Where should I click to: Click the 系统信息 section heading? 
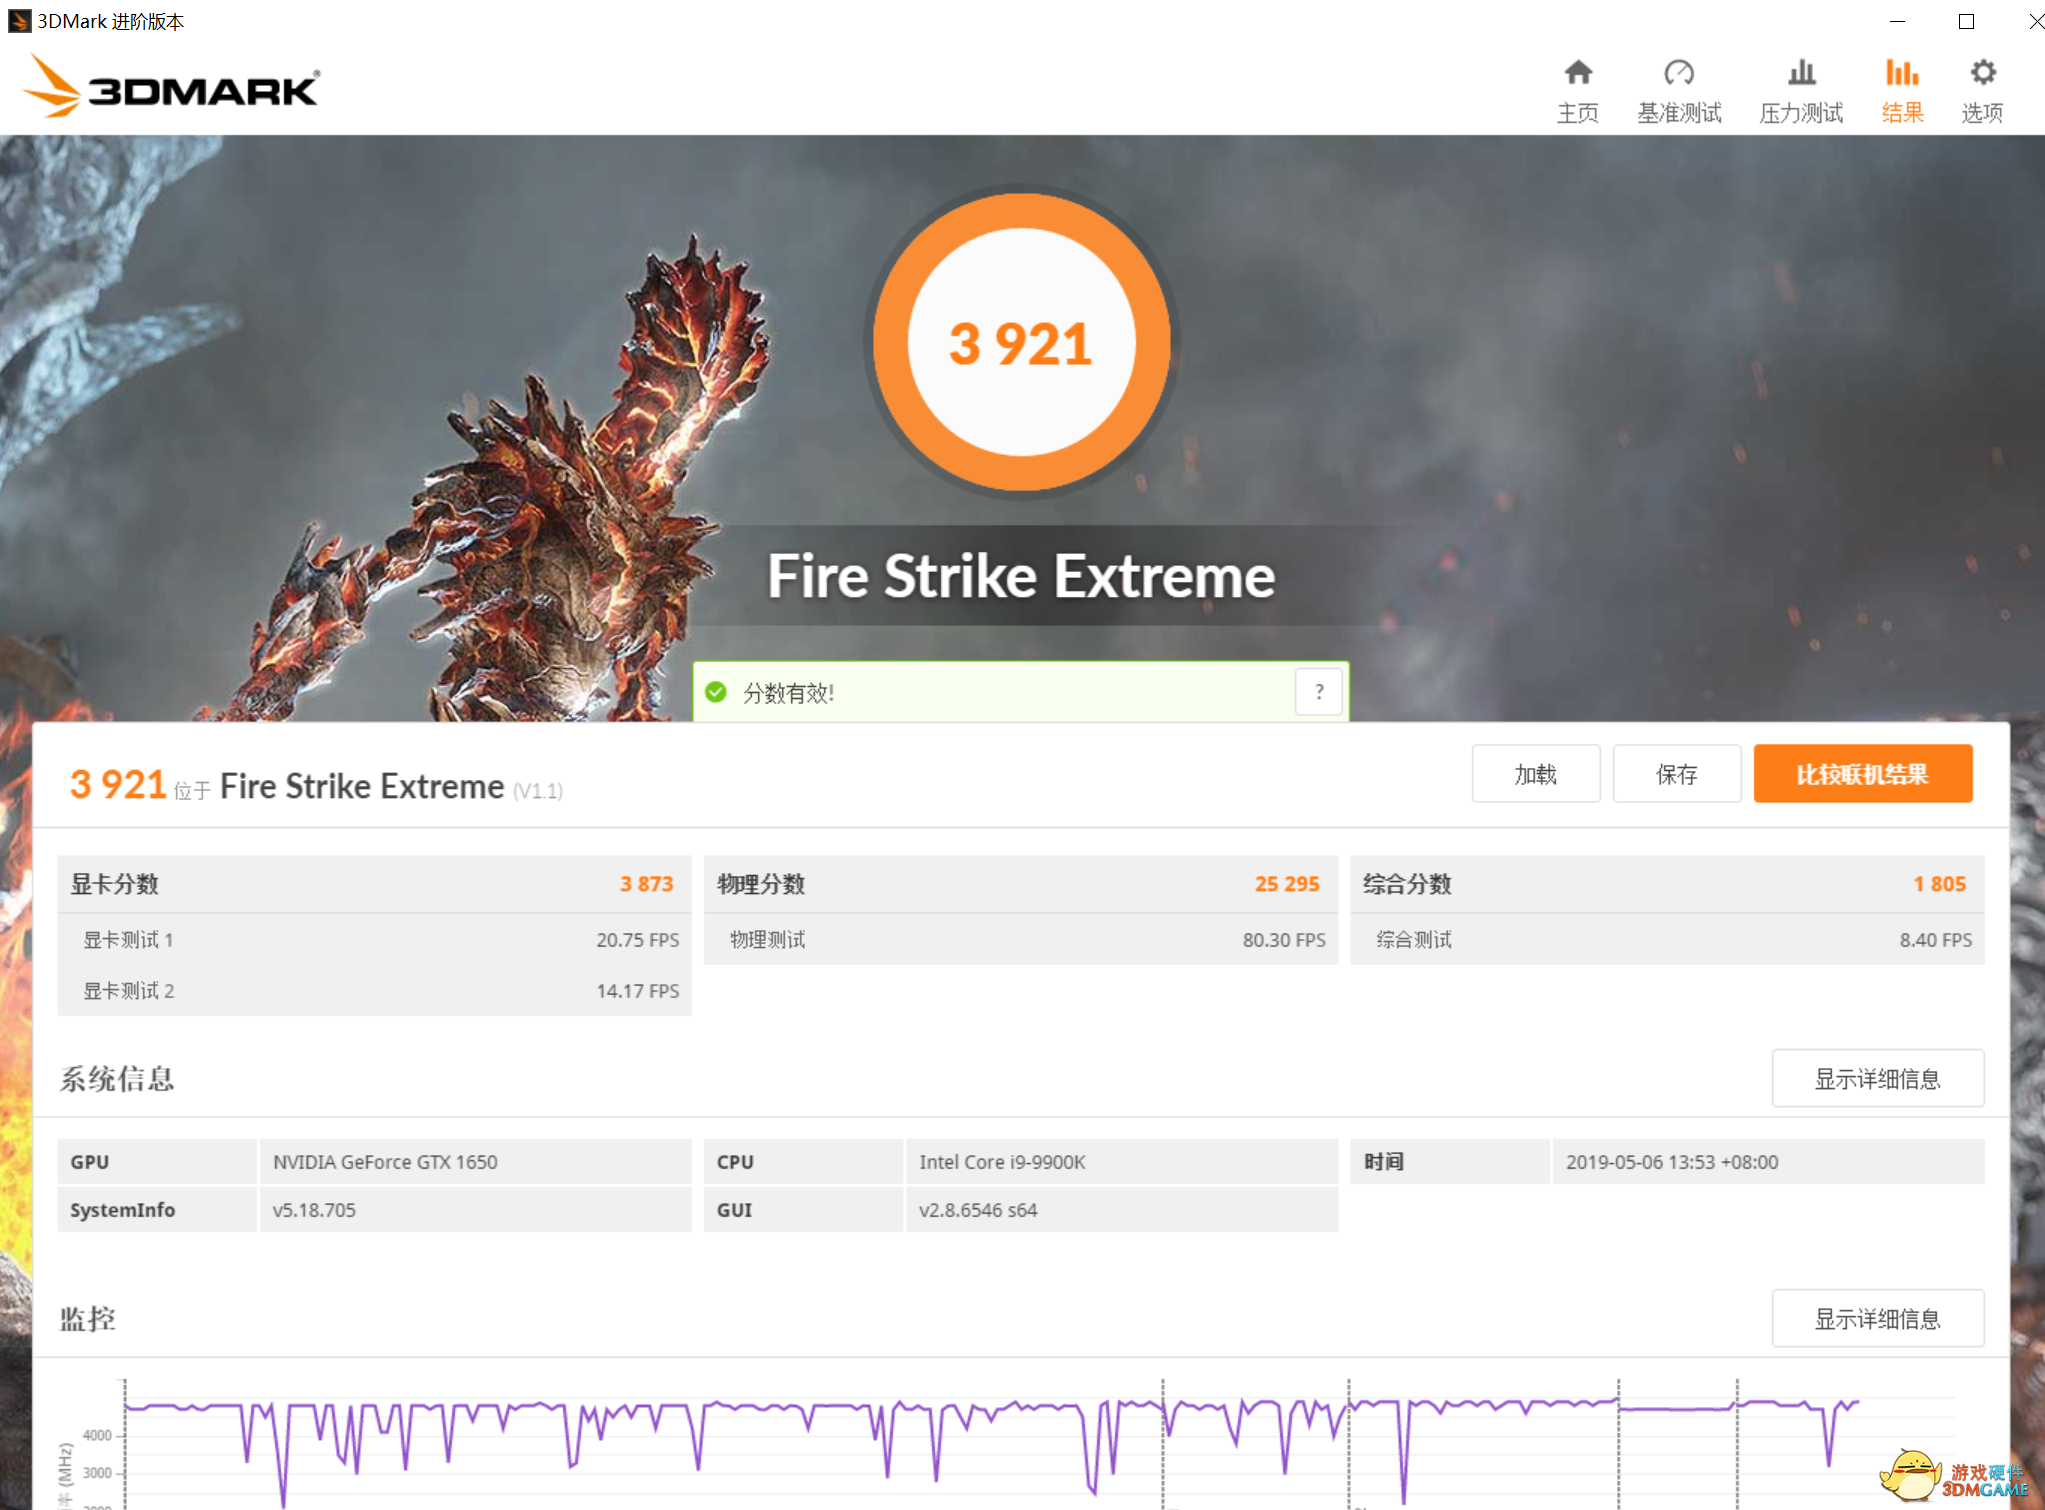click(x=117, y=1079)
